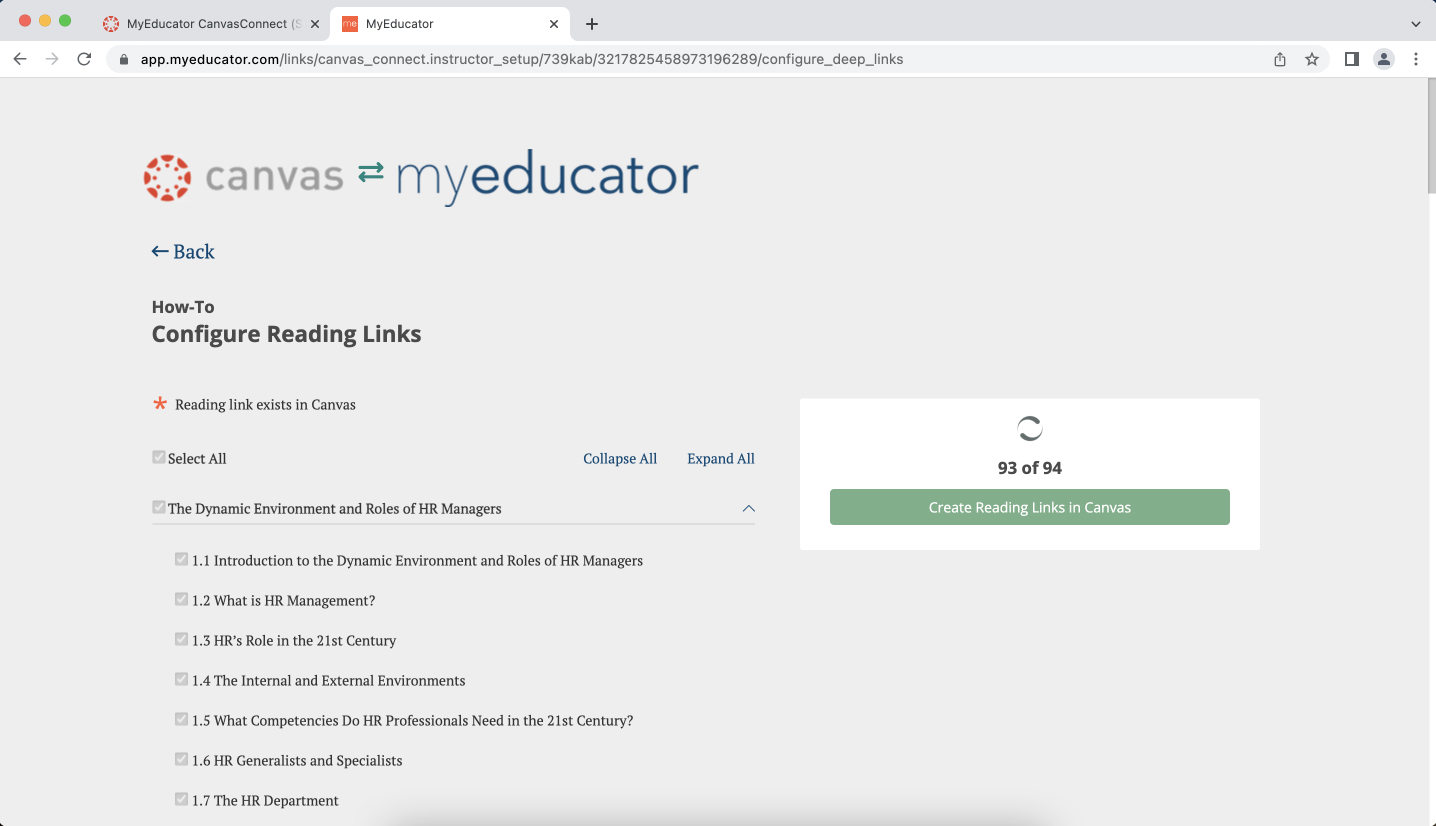View site security lock information

[x=124, y=59]
